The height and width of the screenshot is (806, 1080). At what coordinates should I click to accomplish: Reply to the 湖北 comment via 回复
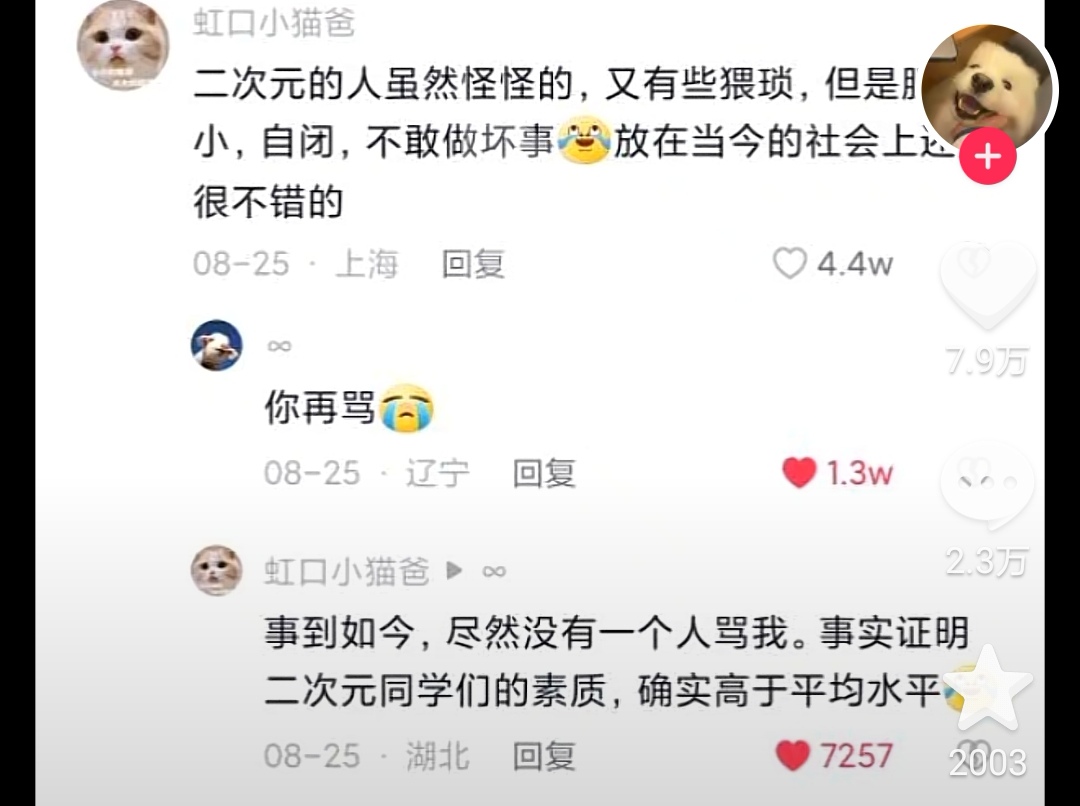pyautogui.click(x=544, y=756)
